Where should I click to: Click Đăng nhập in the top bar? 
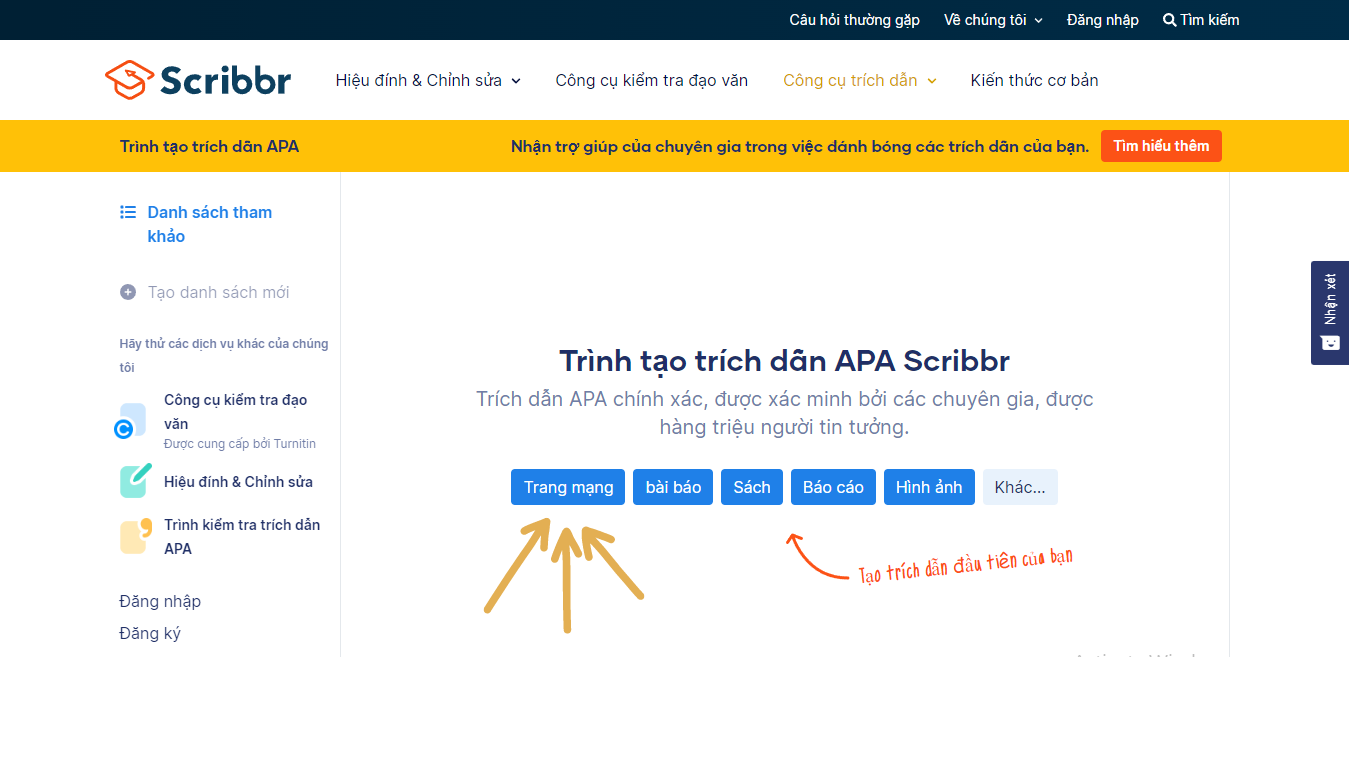point(1103,20)
